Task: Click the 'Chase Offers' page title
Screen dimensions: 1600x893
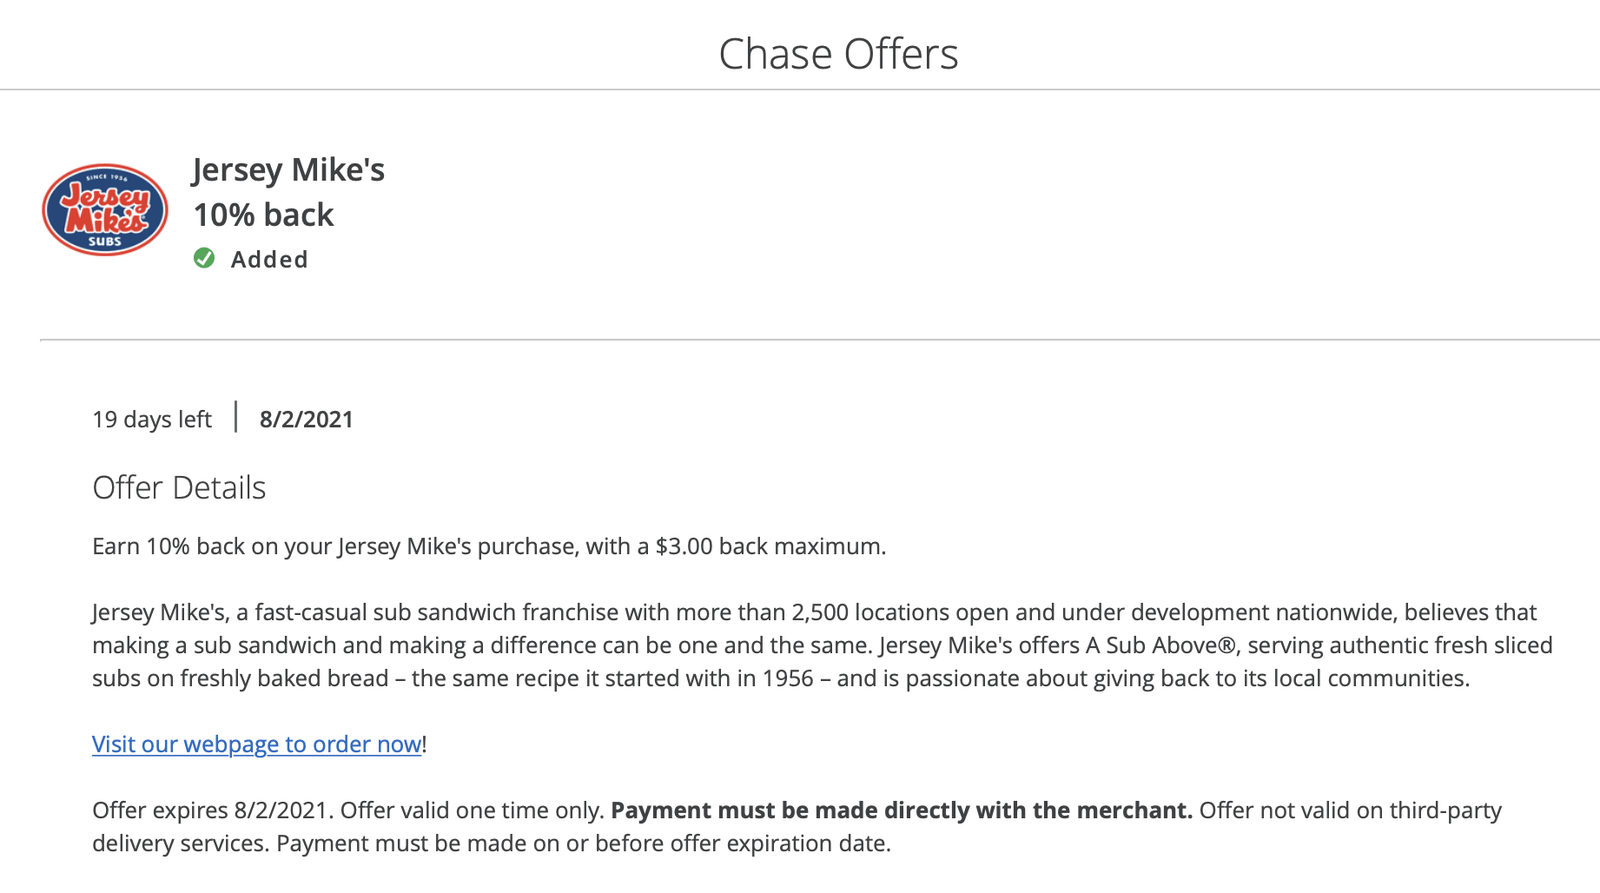Action: [838, 54]
